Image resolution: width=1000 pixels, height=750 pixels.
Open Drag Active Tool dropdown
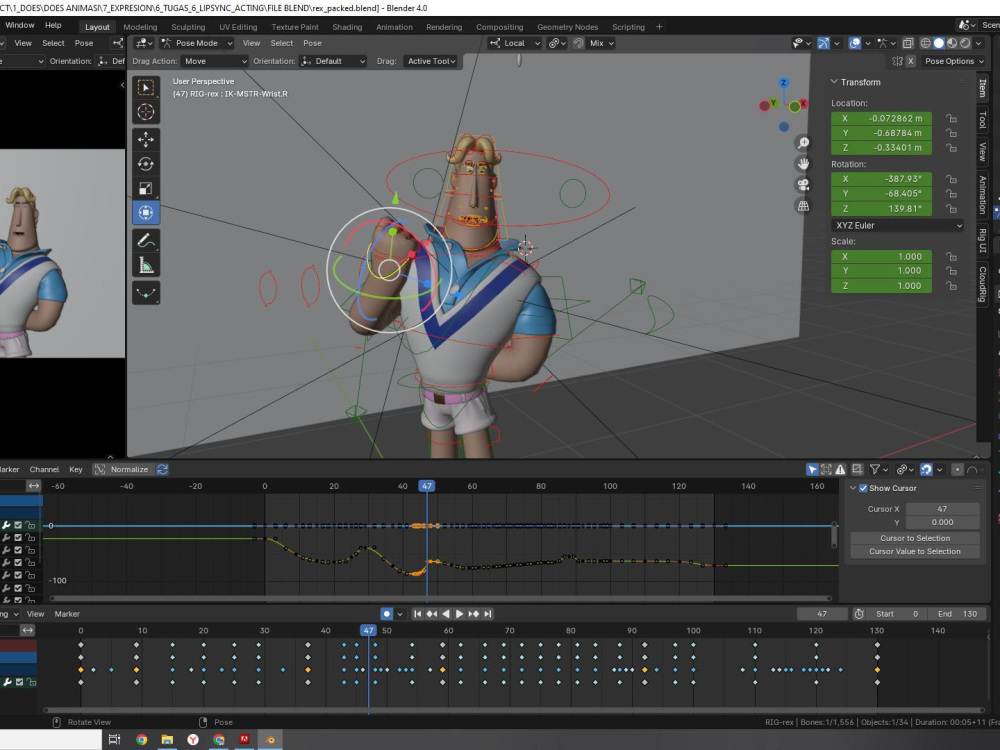pyautogui.click(x=431, y=61)
